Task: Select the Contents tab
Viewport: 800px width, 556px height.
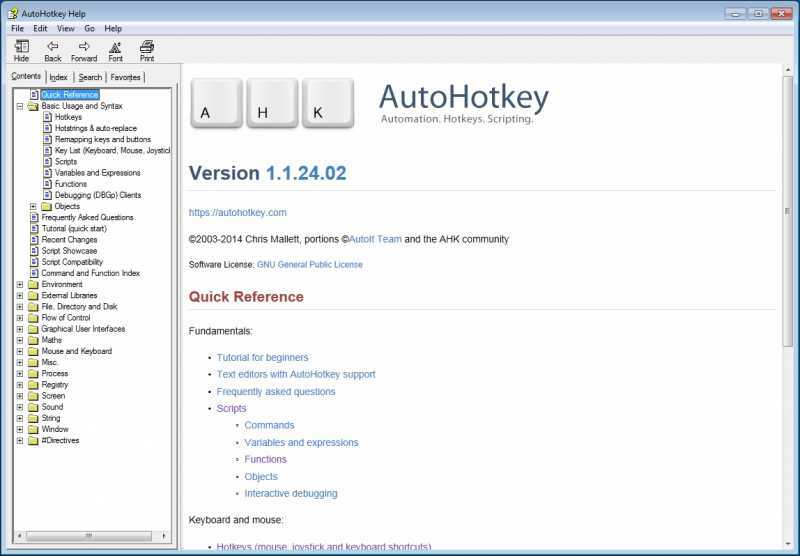Action: [x=26, y=76]
